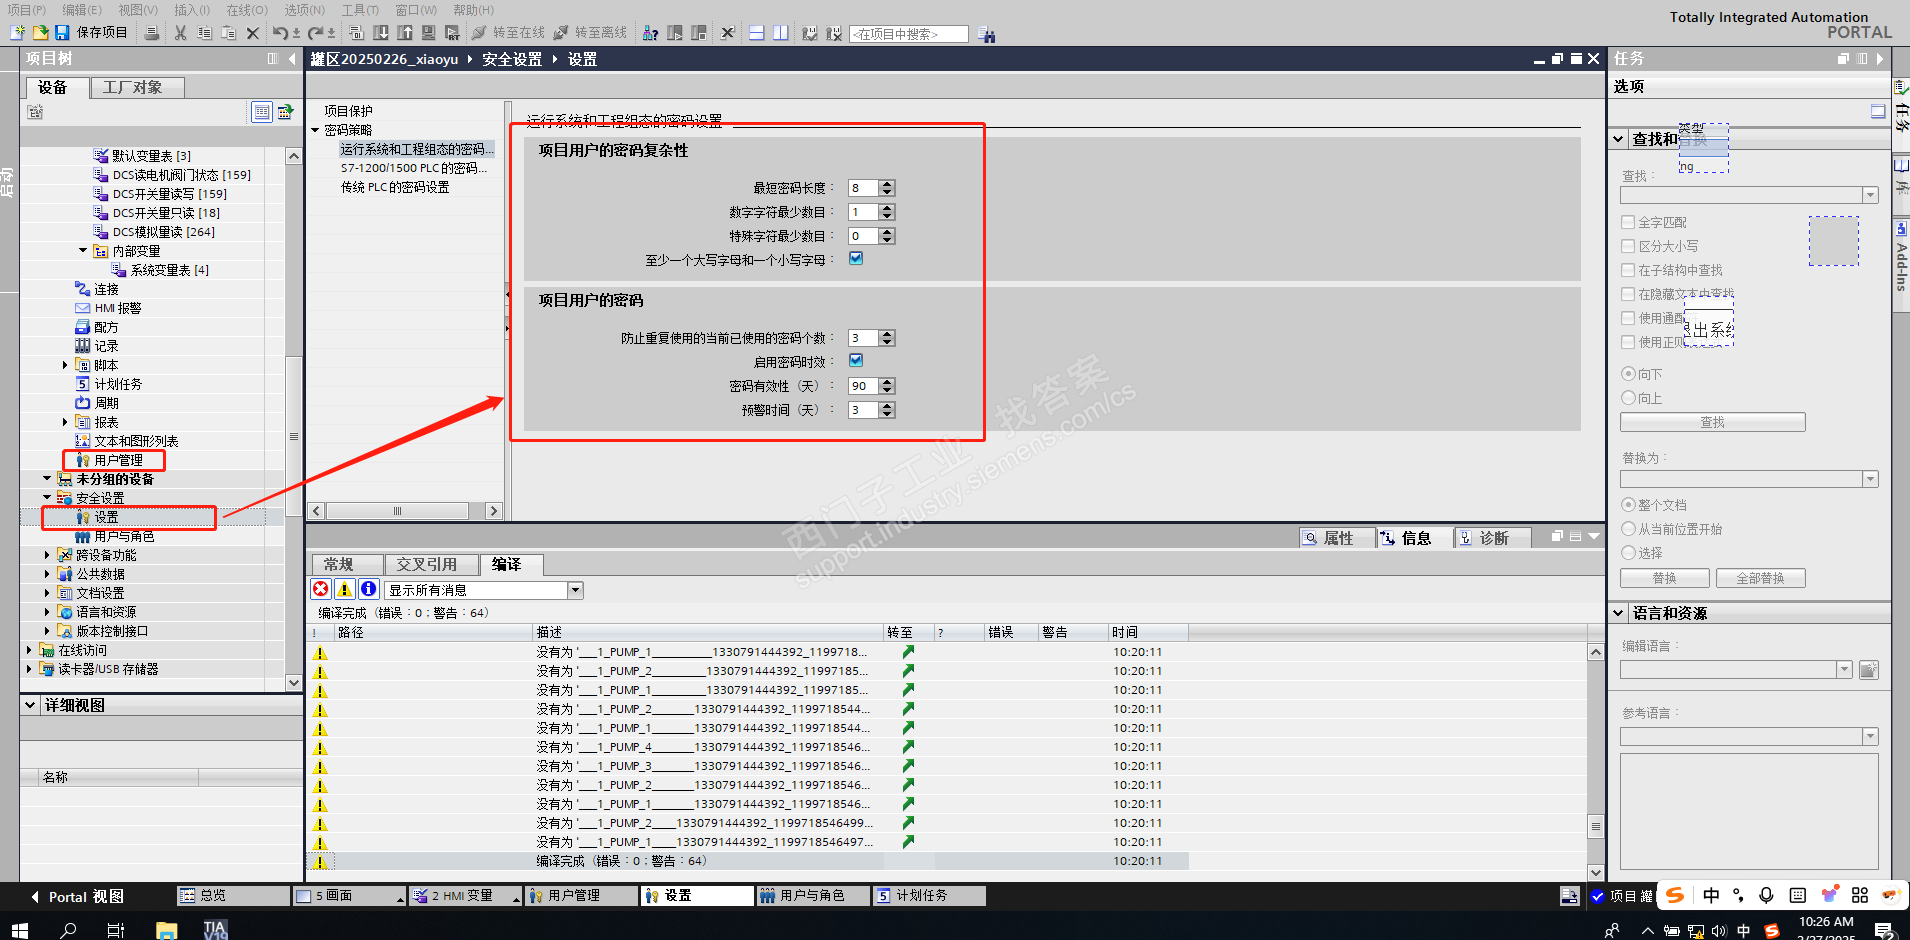Open the 显示所有消息 filter dropdown

click(x=575, y=590)
